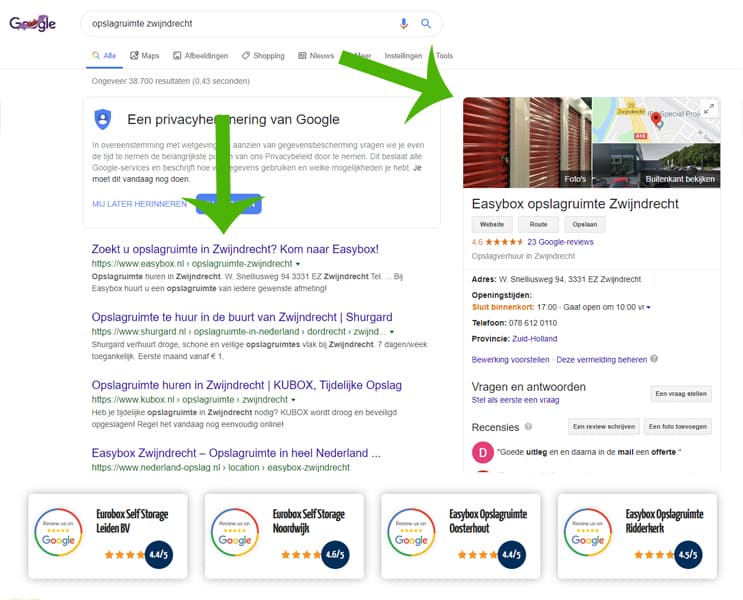Open Buitenkant bekijken street view thumbnail
743x600 pixels.
656,165
